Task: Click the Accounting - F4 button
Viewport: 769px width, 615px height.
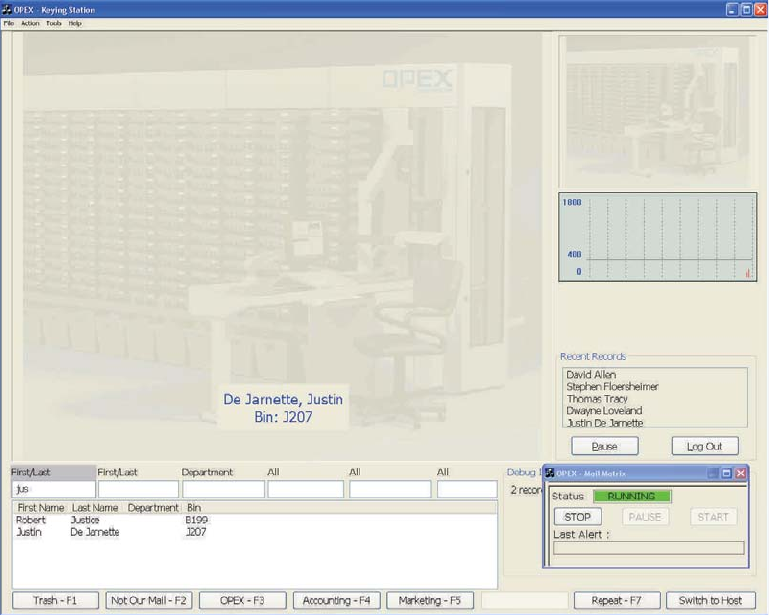Action: [x=336, y=600]
